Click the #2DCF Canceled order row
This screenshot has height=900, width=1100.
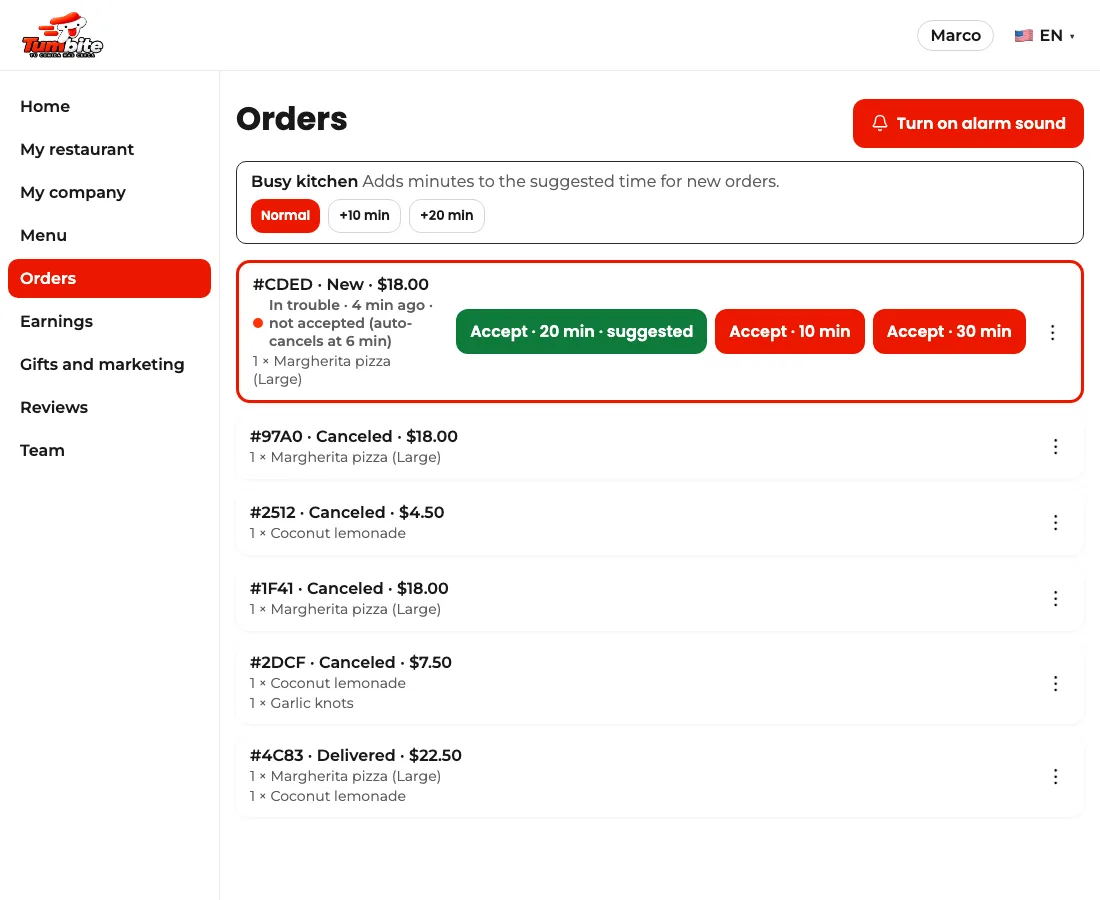click(x=659, y=683)
